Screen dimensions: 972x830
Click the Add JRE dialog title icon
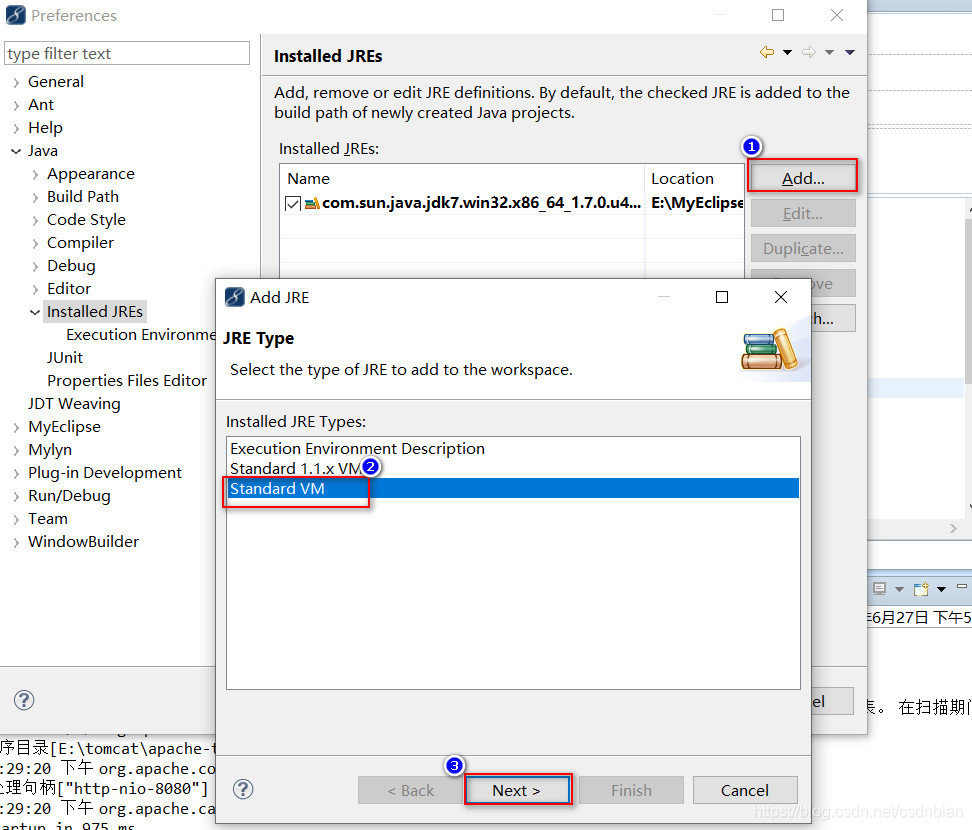[235, 298]
